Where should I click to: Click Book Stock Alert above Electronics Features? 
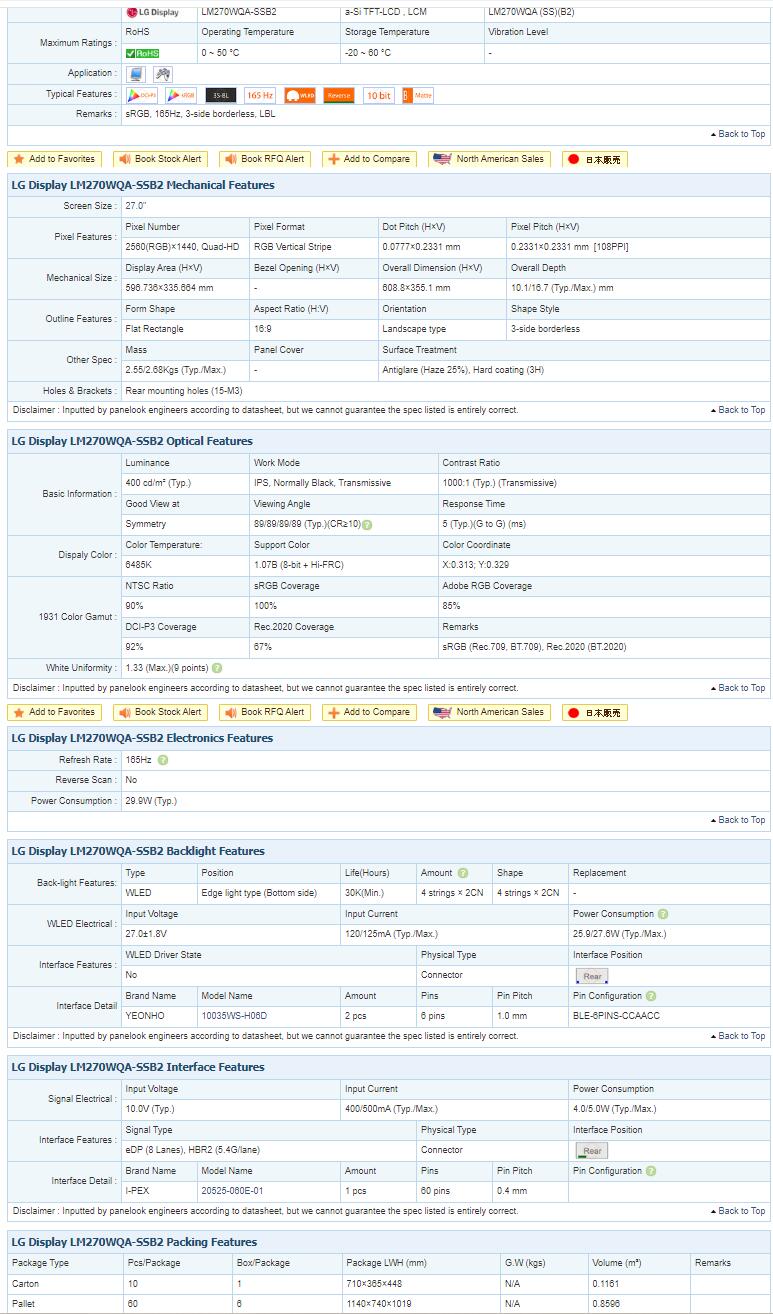[160, 712]
